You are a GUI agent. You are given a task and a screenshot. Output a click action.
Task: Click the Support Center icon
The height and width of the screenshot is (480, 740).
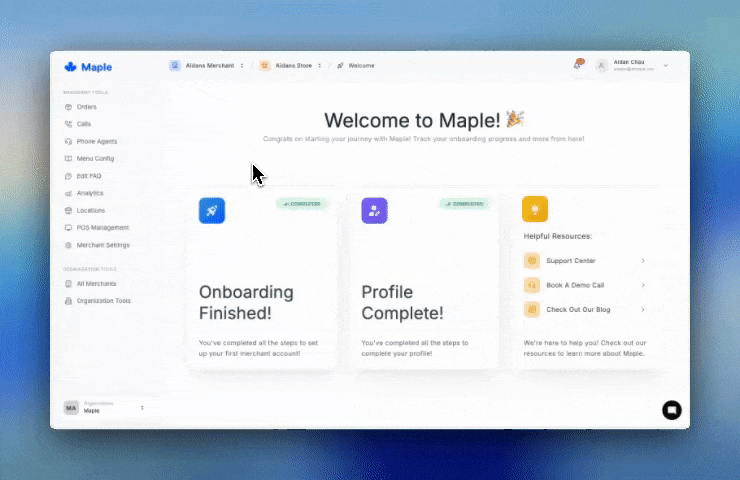pos(532,261)
